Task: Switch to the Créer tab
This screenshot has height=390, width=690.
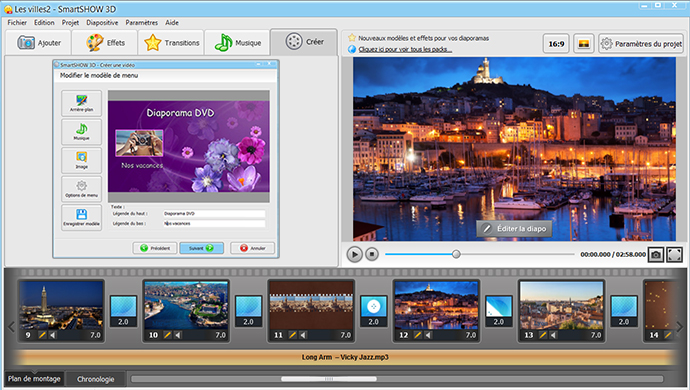Action: (x=304, y=42)
